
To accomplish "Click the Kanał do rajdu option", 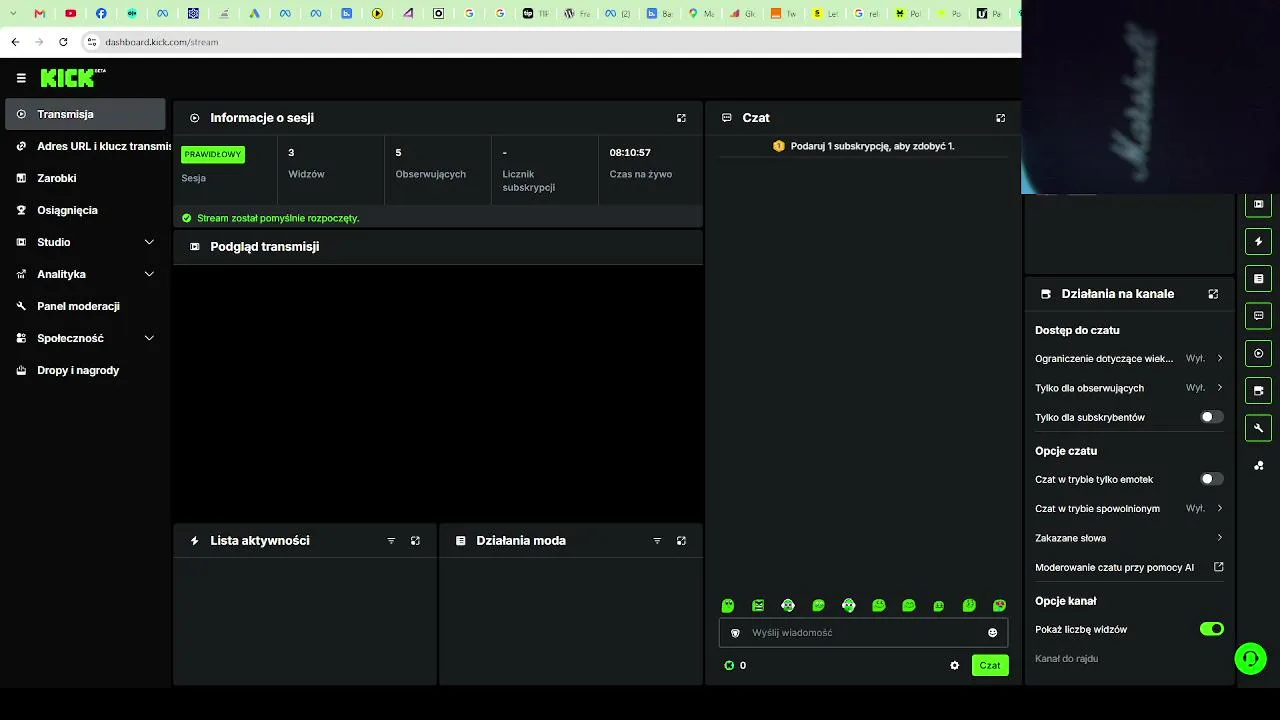I will click(1066, 659).
